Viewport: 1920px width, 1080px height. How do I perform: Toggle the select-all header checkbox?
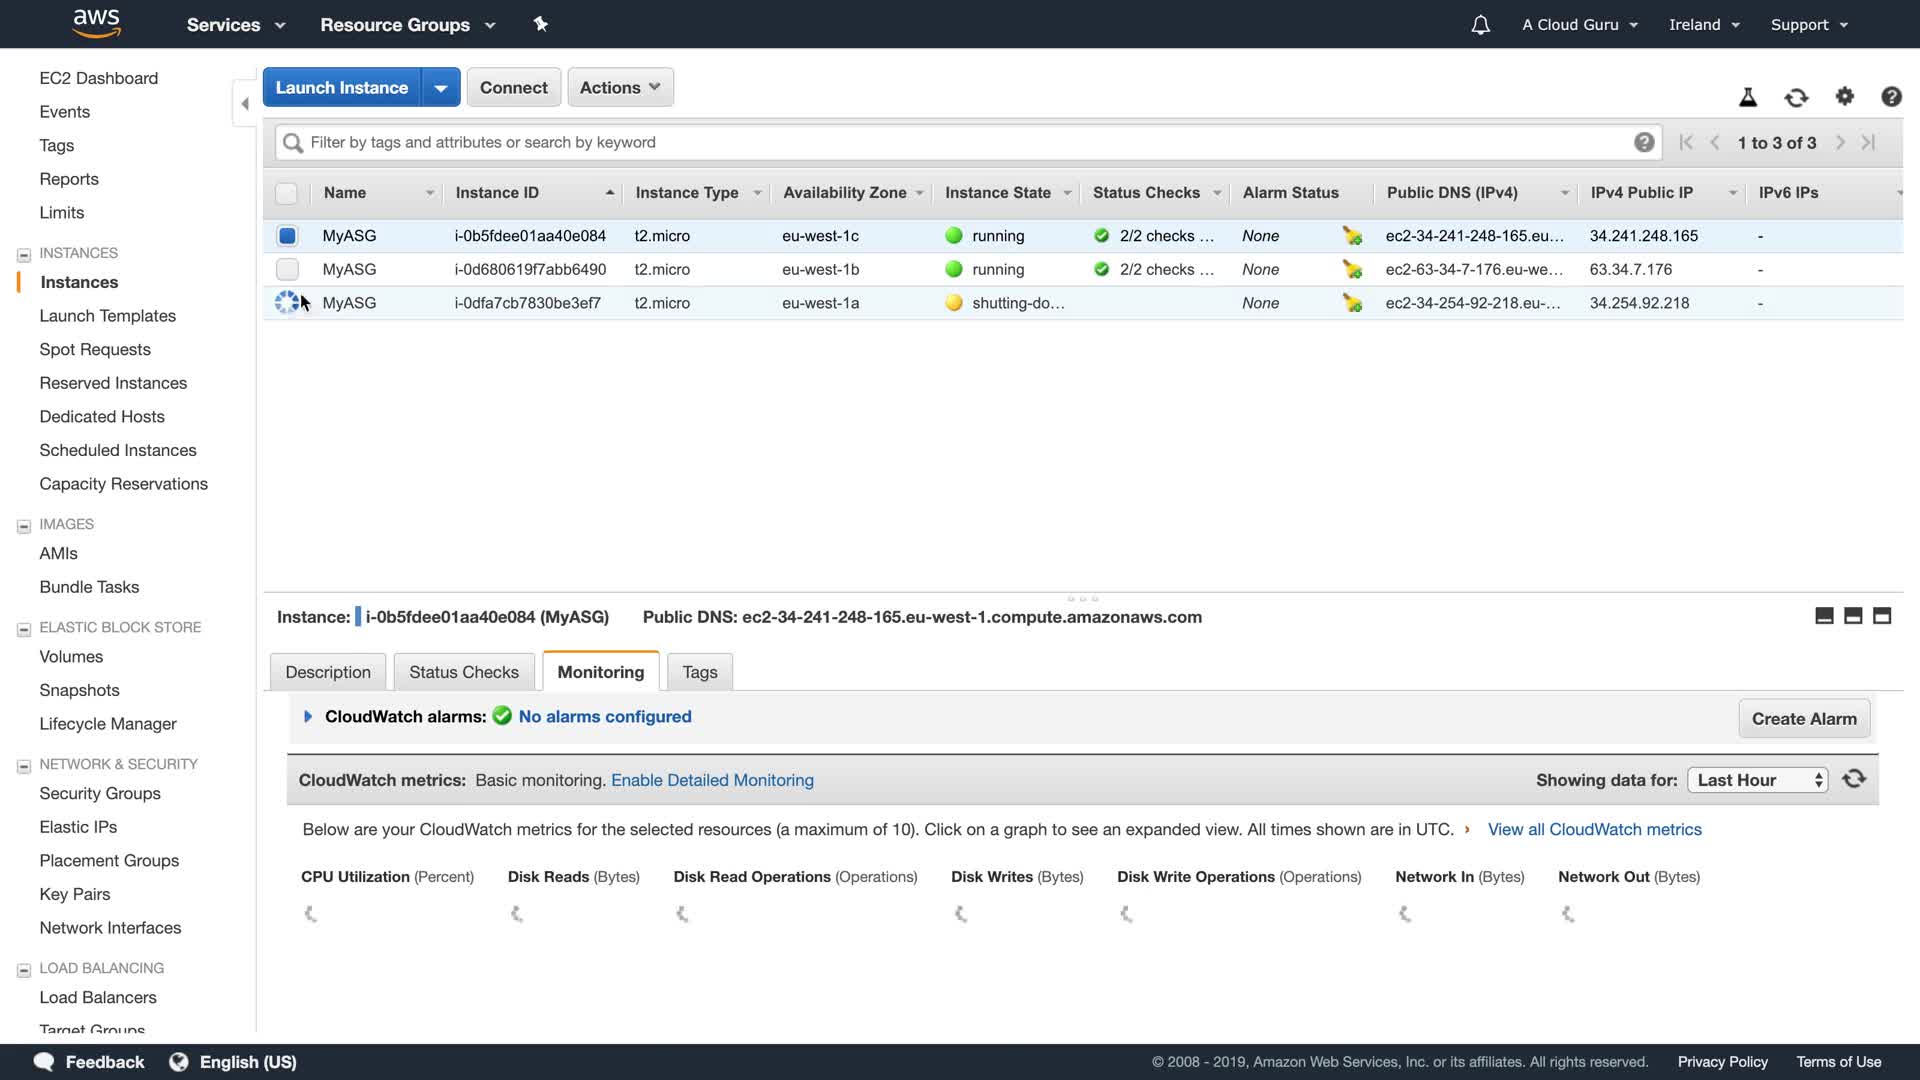287,193
